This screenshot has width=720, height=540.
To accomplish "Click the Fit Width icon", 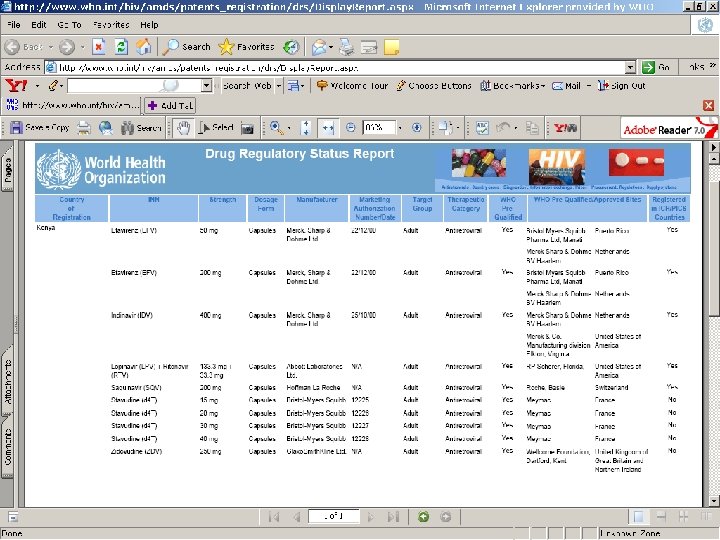I will tap(328, 128).
